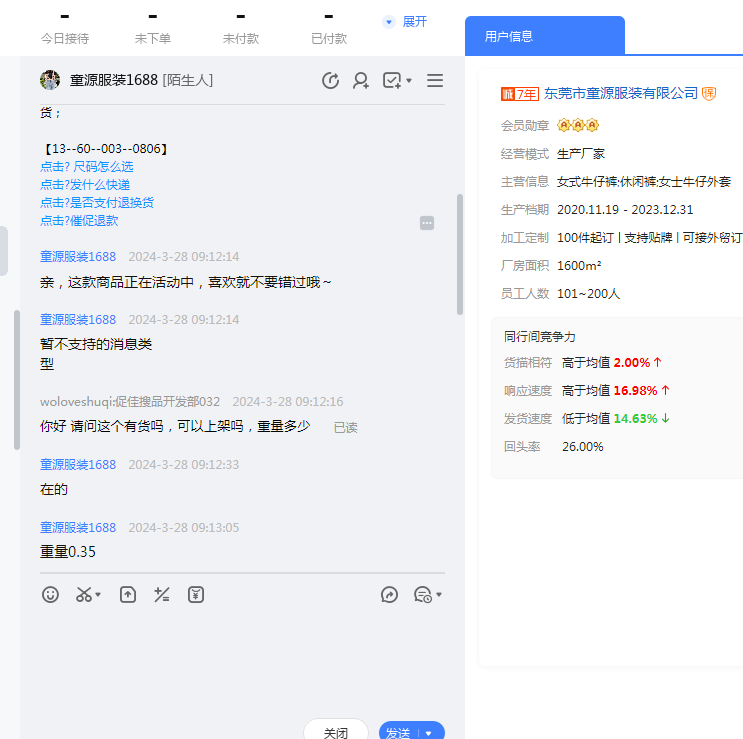The height and width of the screenshot is (739, 743).
Task: Click the message input text area
Action: [240, 660]
